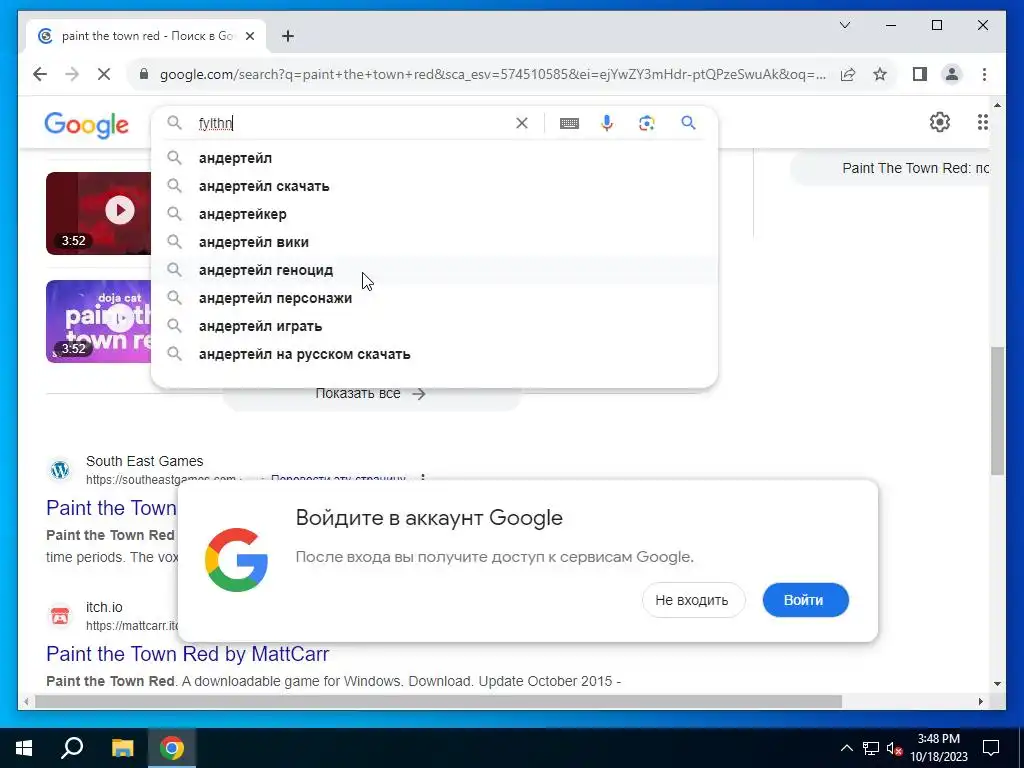Click the horizontal page scrollbar thumb

[438, 702]
